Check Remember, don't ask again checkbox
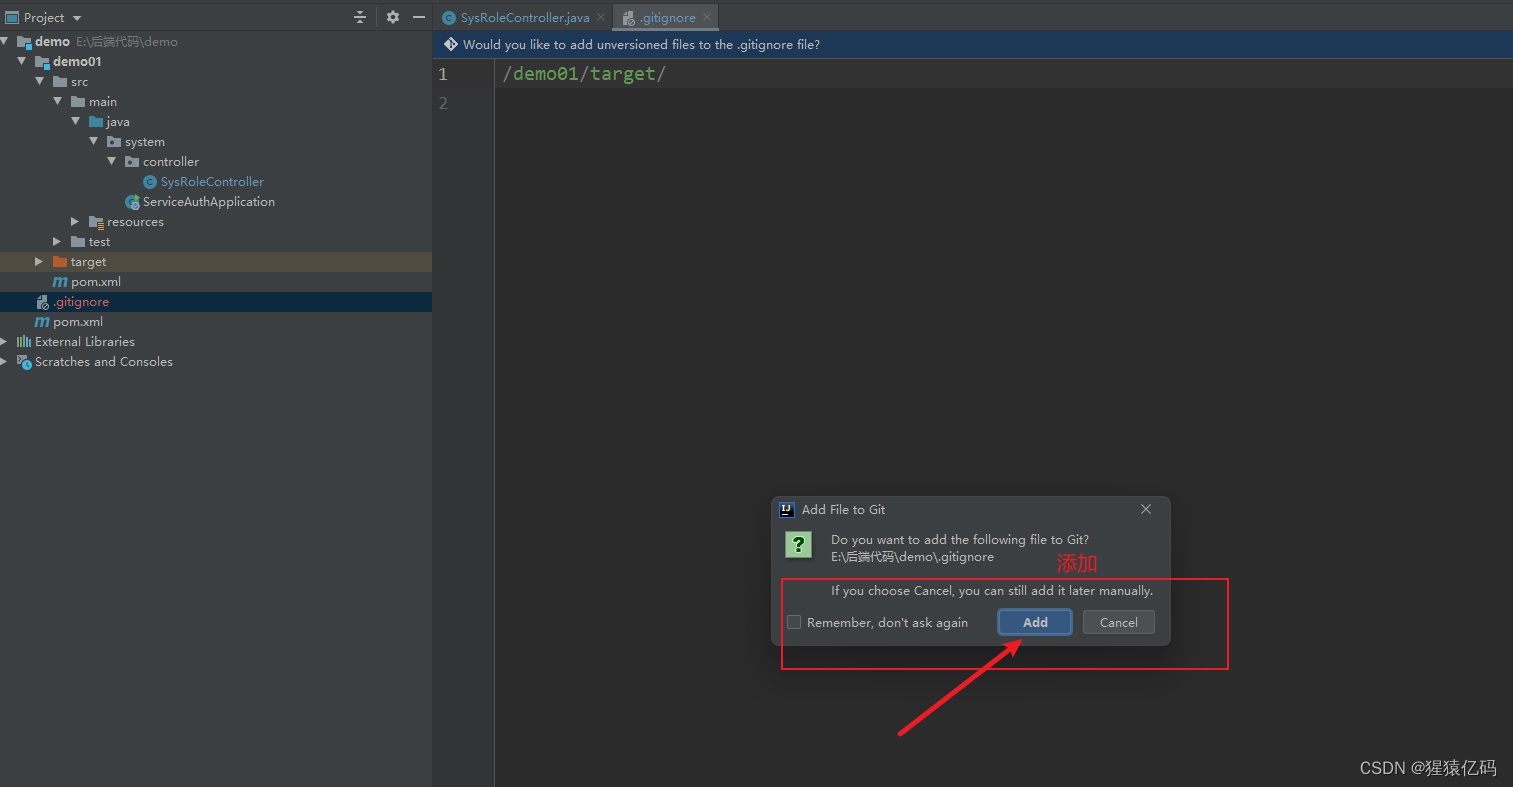This screenshot has height=787, width=1513. point(794,622)
